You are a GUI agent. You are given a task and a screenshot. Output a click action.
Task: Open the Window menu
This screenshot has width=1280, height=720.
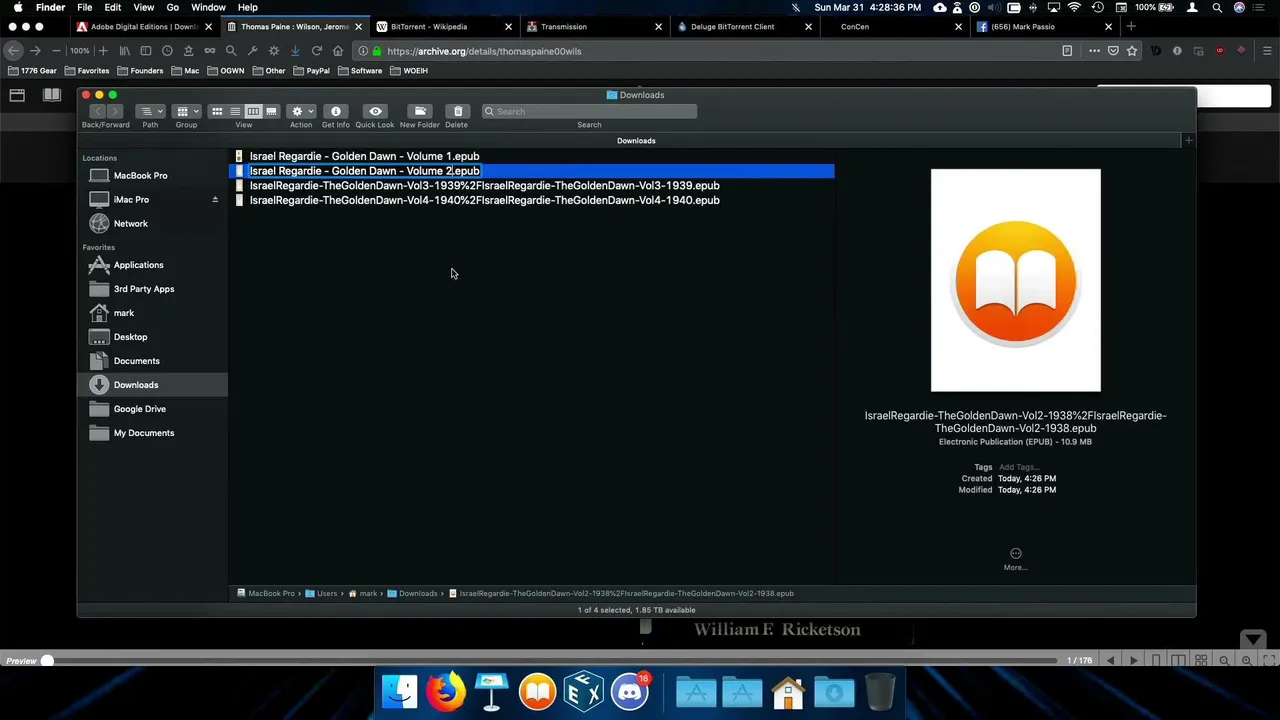point(208,7)
